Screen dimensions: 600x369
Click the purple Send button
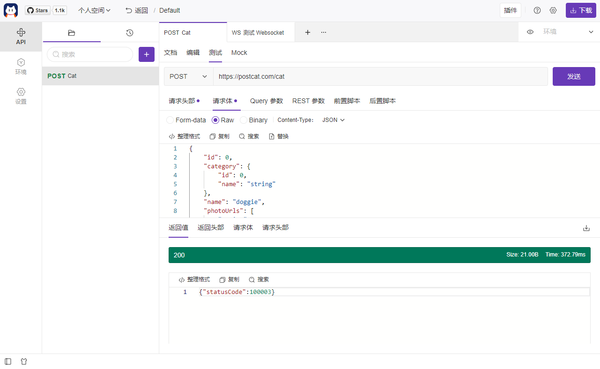574,77
